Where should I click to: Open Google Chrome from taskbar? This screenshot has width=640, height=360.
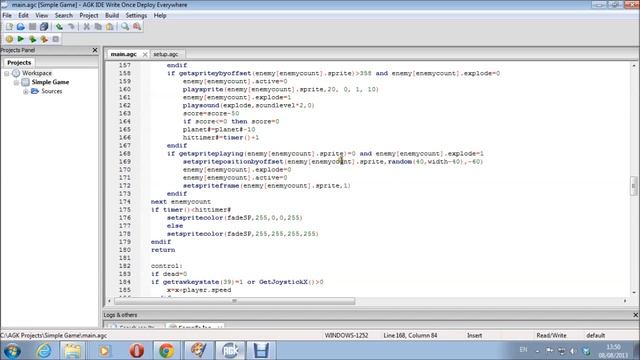pyautogui.click(x=166, y=351)
